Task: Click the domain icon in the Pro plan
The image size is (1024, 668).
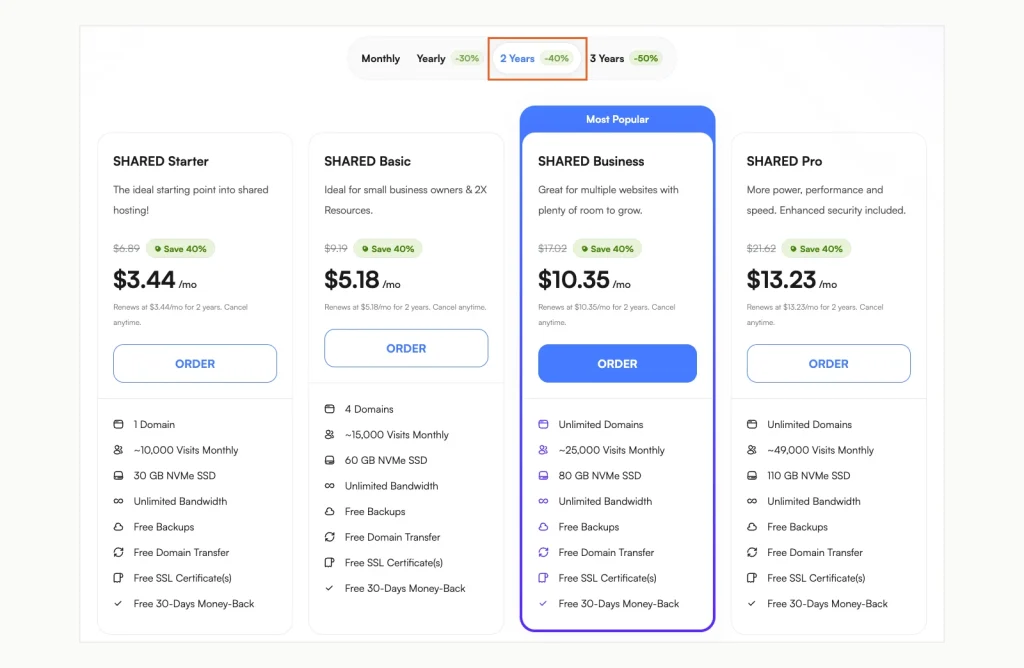Action: click(752, 424)
